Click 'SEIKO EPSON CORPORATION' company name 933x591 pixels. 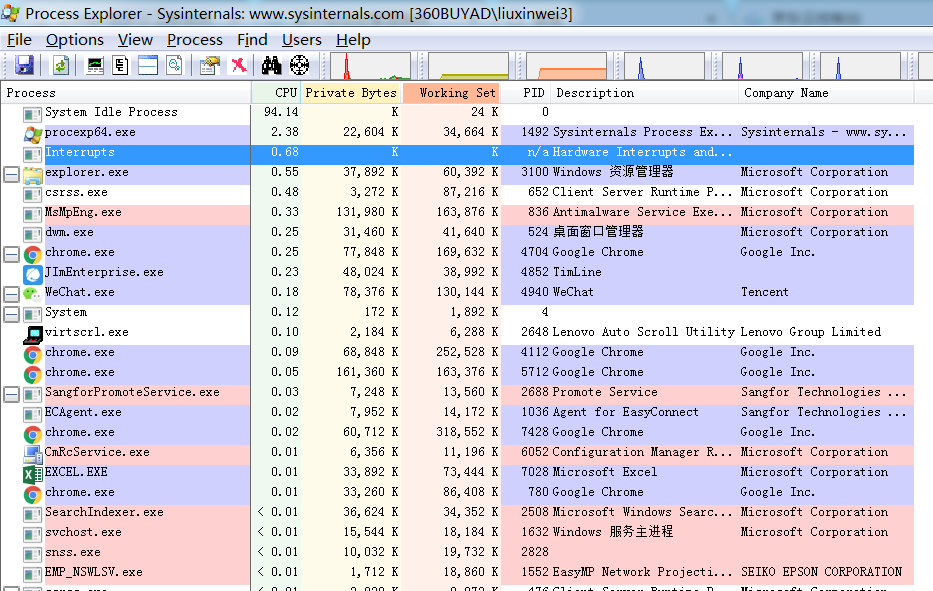click(821, 572)
